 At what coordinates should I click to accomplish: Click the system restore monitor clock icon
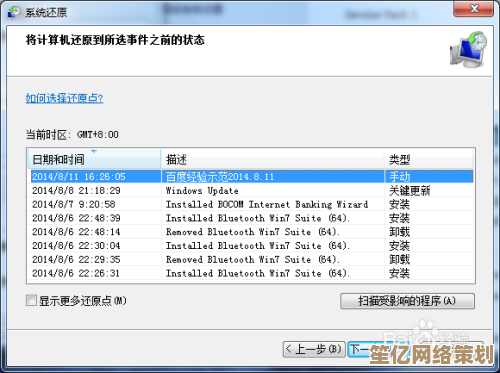coord(469,49)
